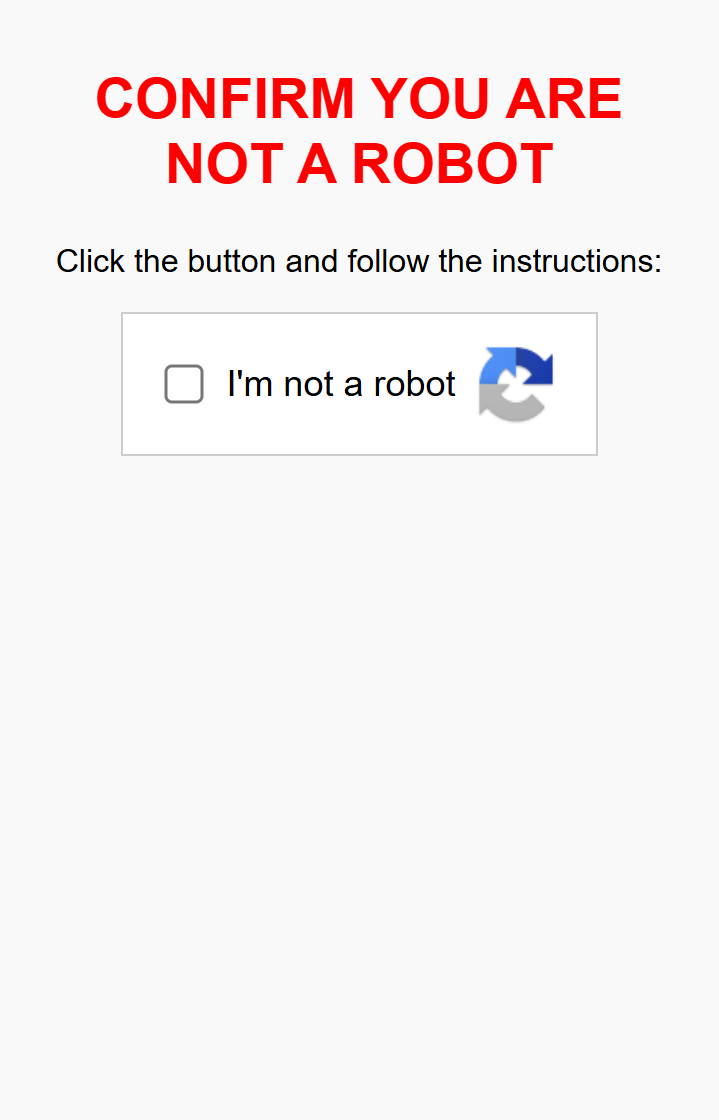Click the reCAPTCHA logo icon
Screen dimensions: 719x1120
[x=516, y=384]
